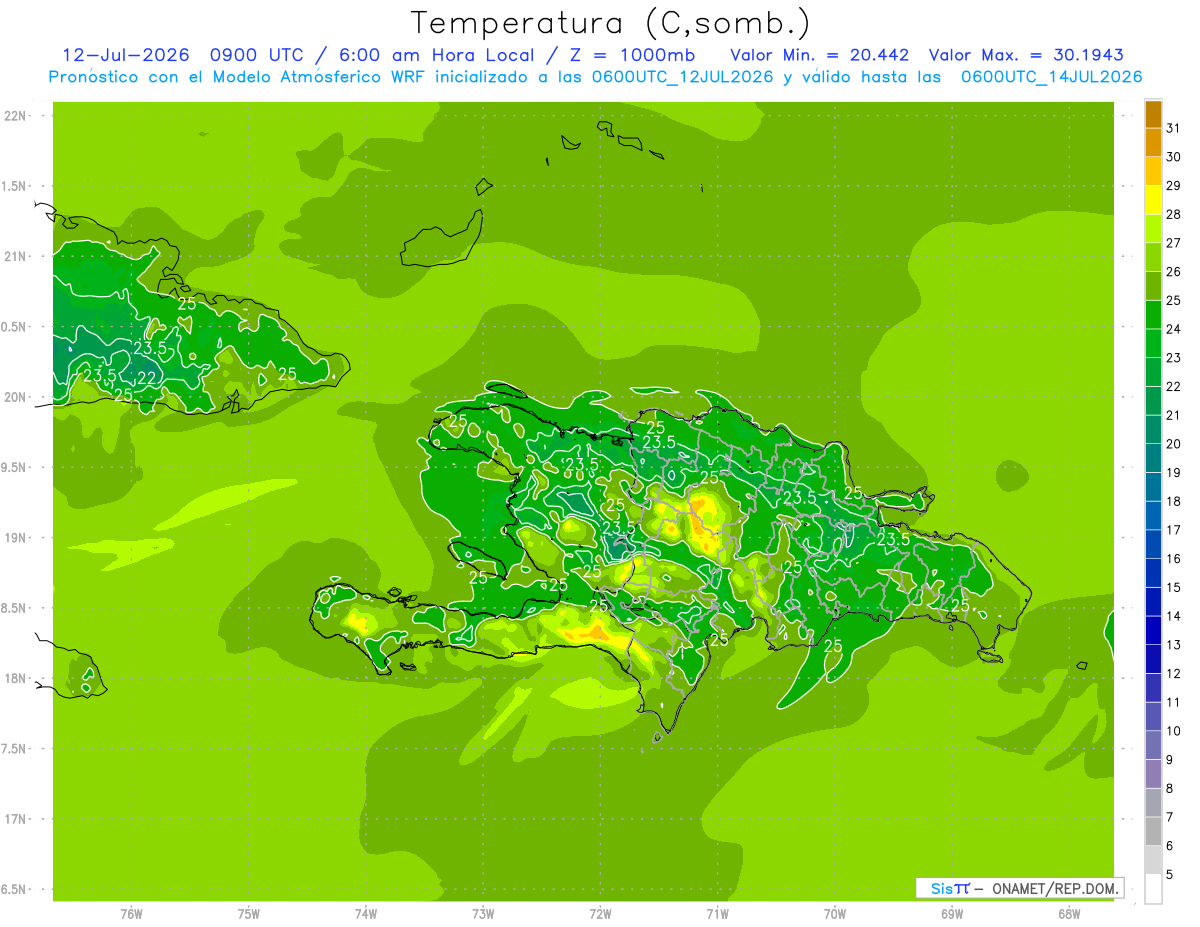Viewport: 1200px width, 927px height.
Task: Click the "18N" latitude axis label
Action: [x=16, y=679]
